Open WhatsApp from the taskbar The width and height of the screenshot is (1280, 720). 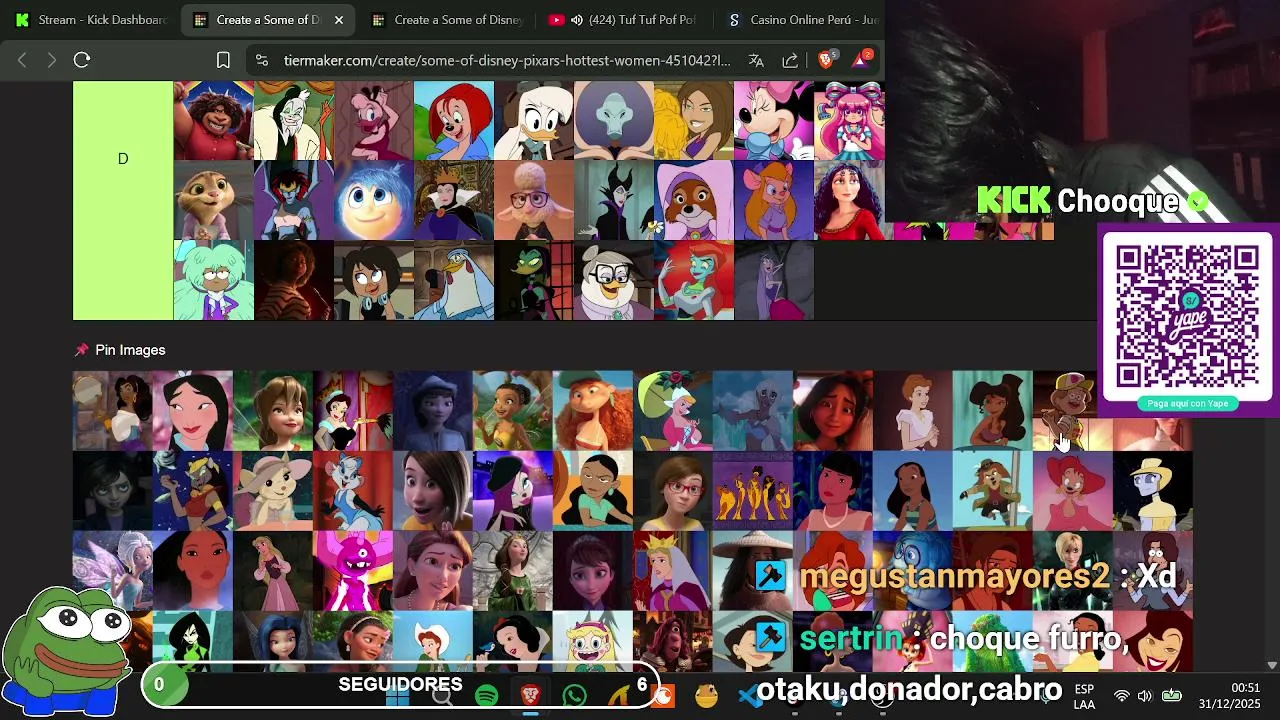(x=575, y=695)
